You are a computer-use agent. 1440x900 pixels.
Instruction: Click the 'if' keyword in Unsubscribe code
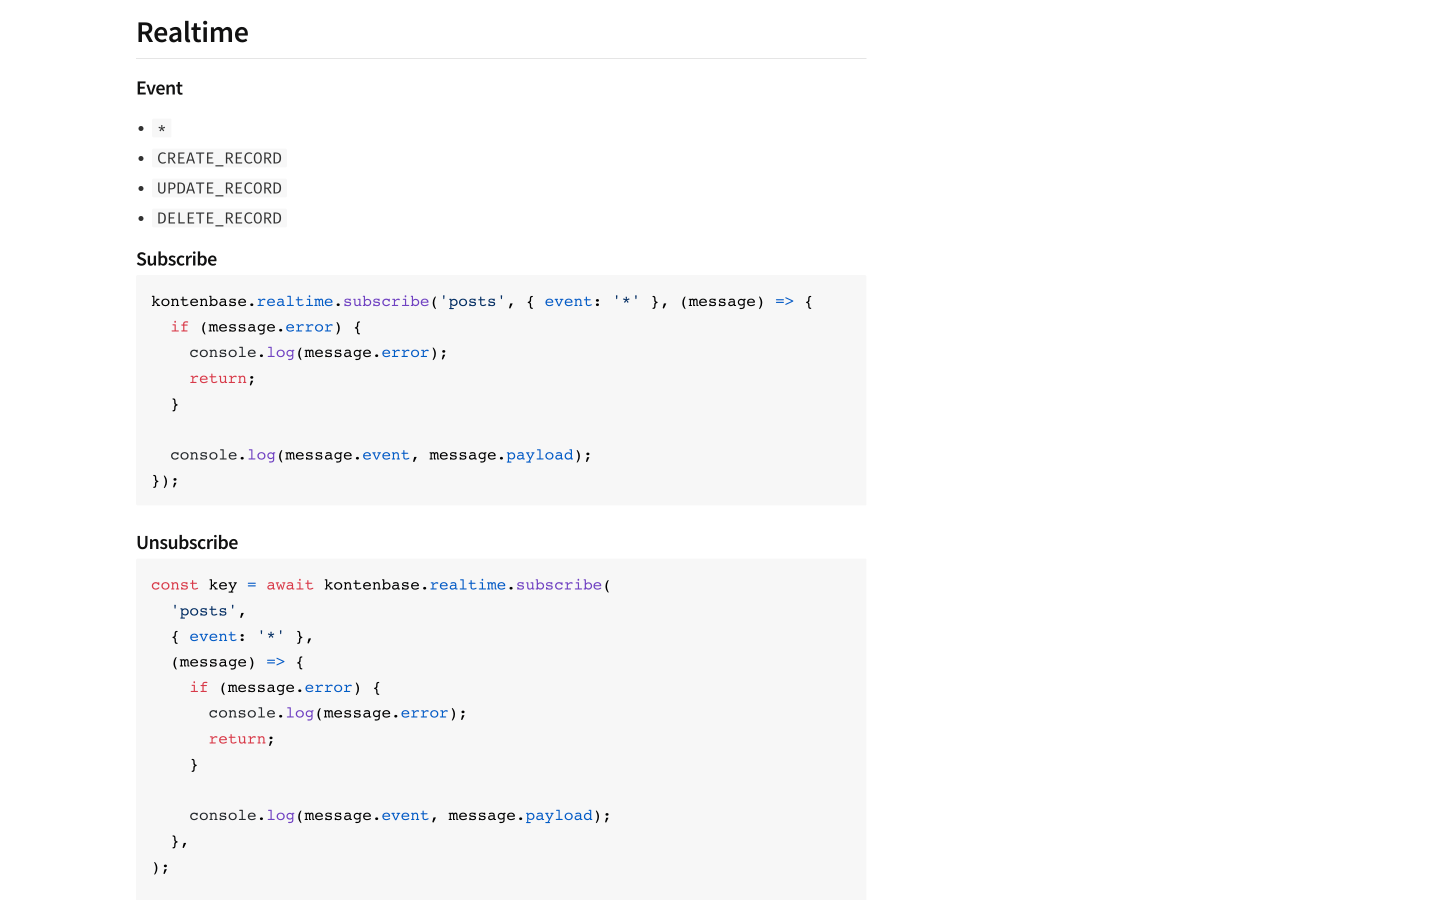click(199, 688)
